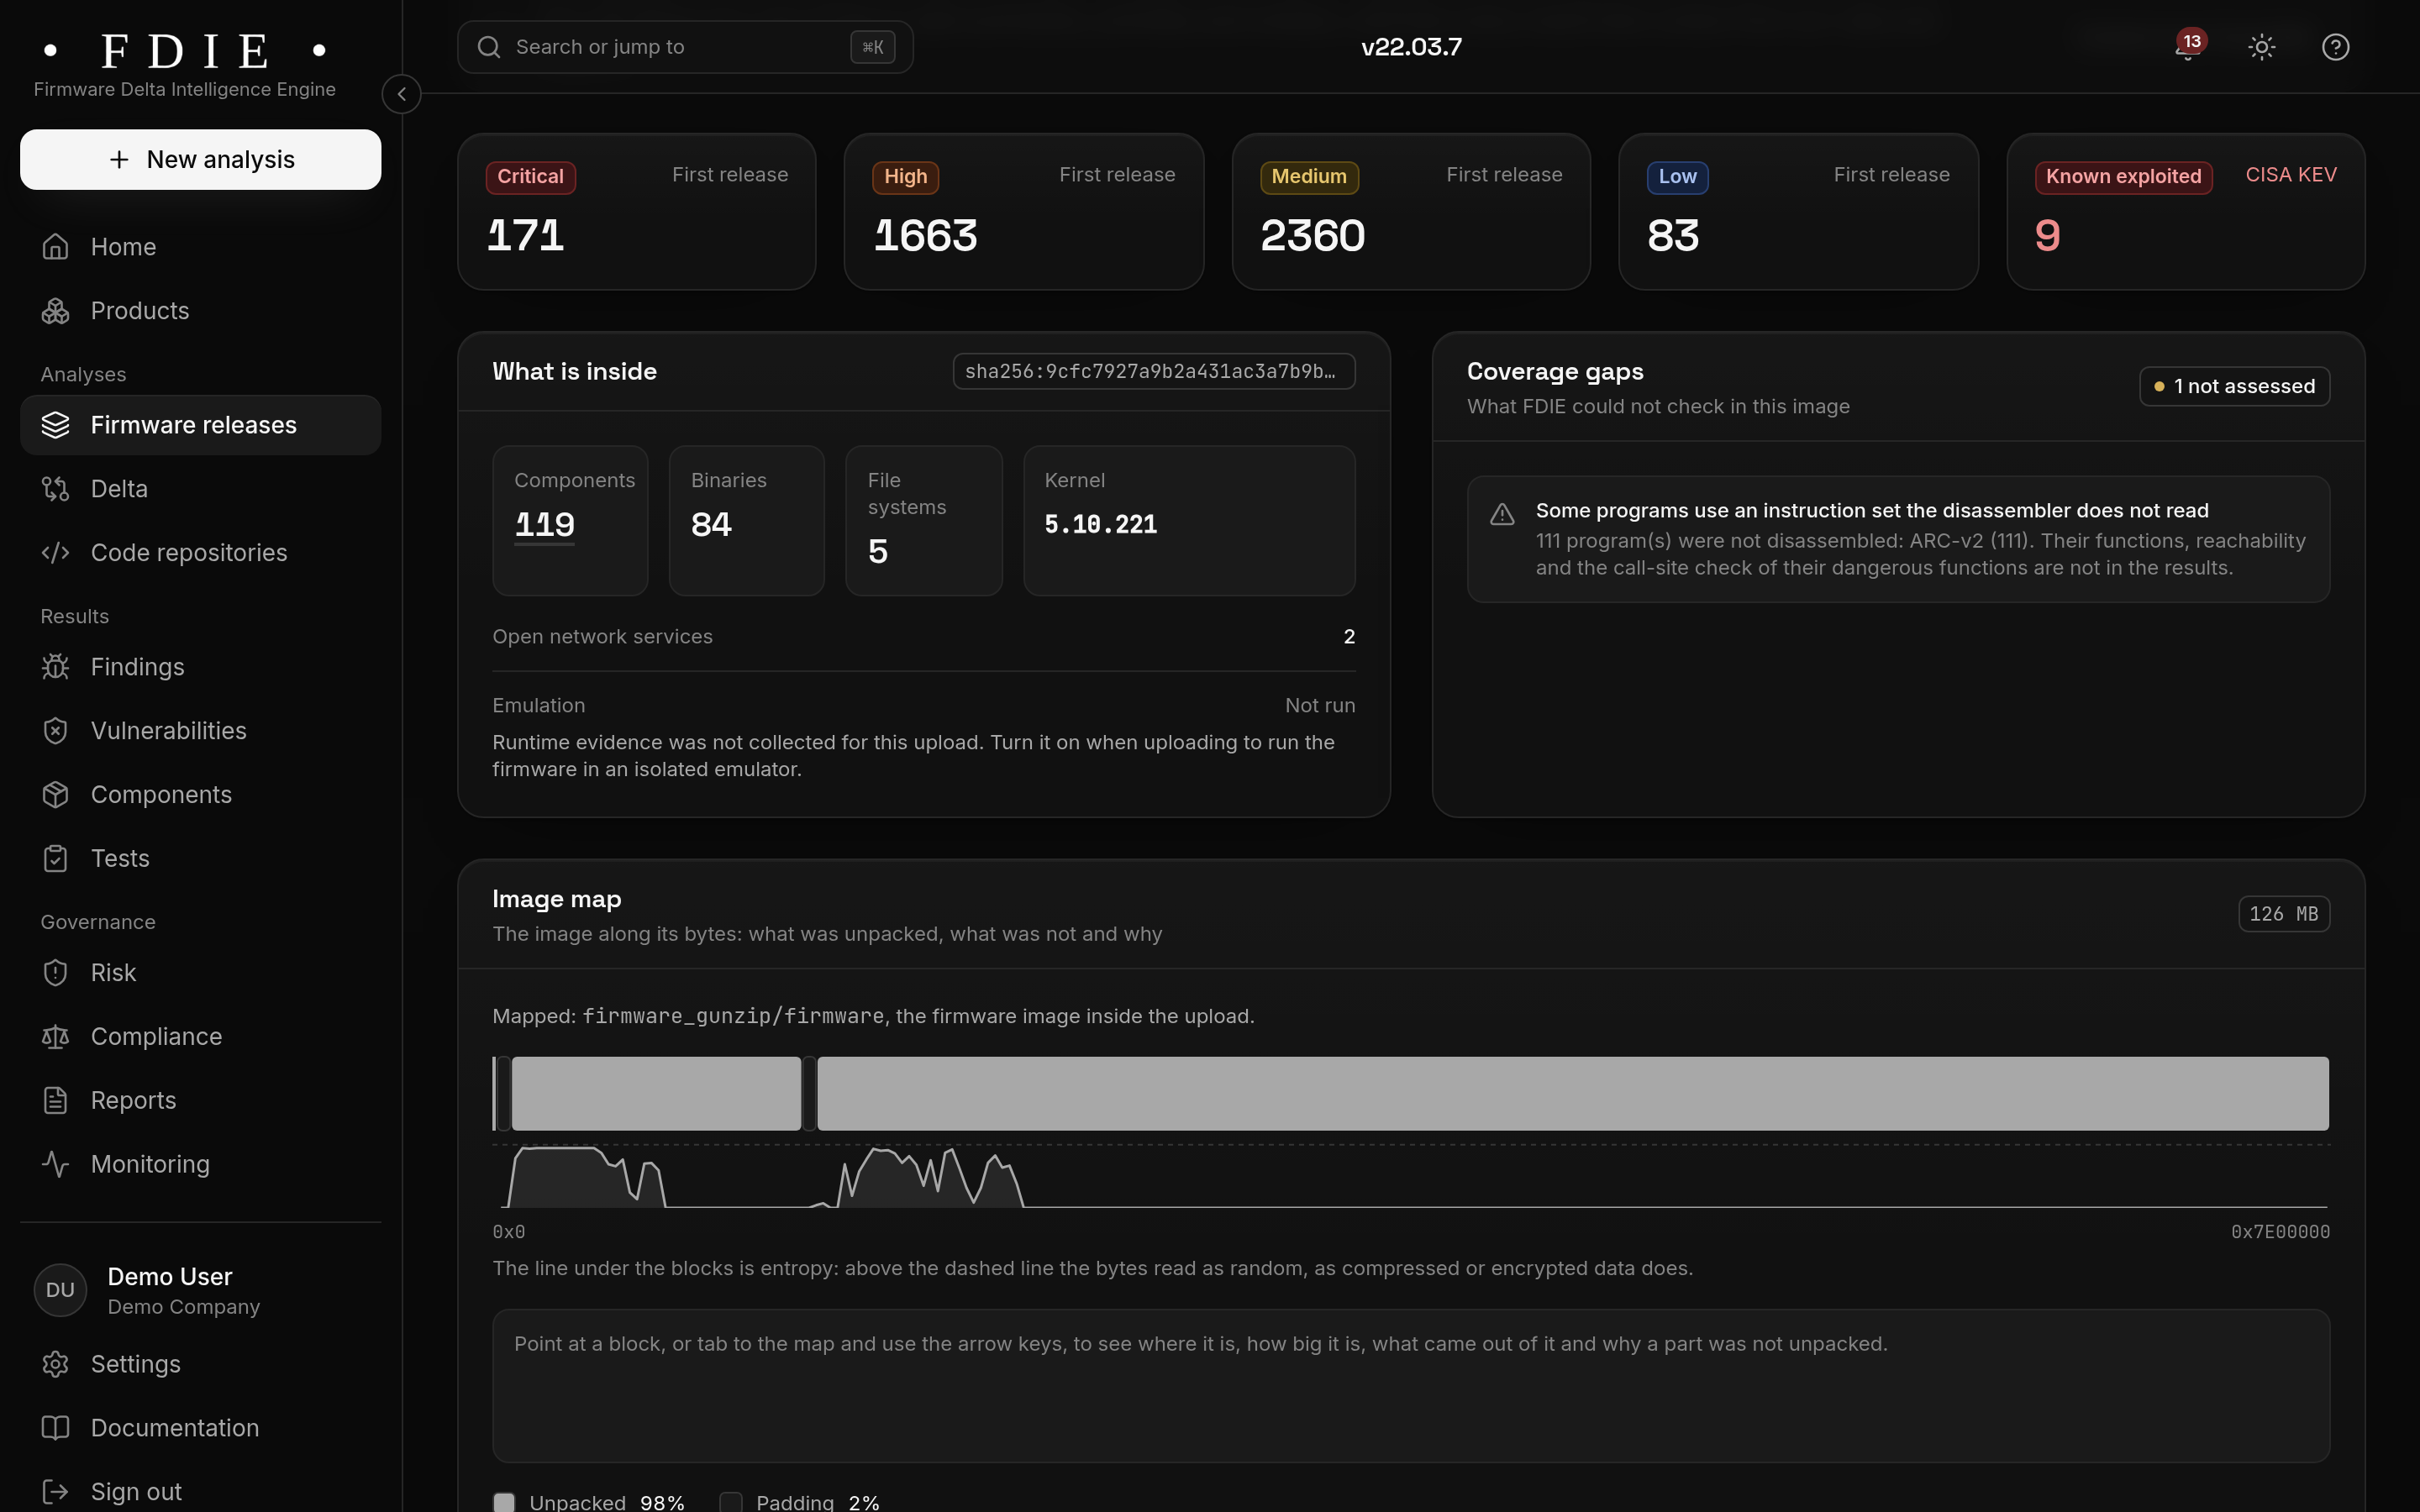Open the help question mark icon
Image resolution: width=2420 pixels, height=1512 pixels.
click(2335, 47)
